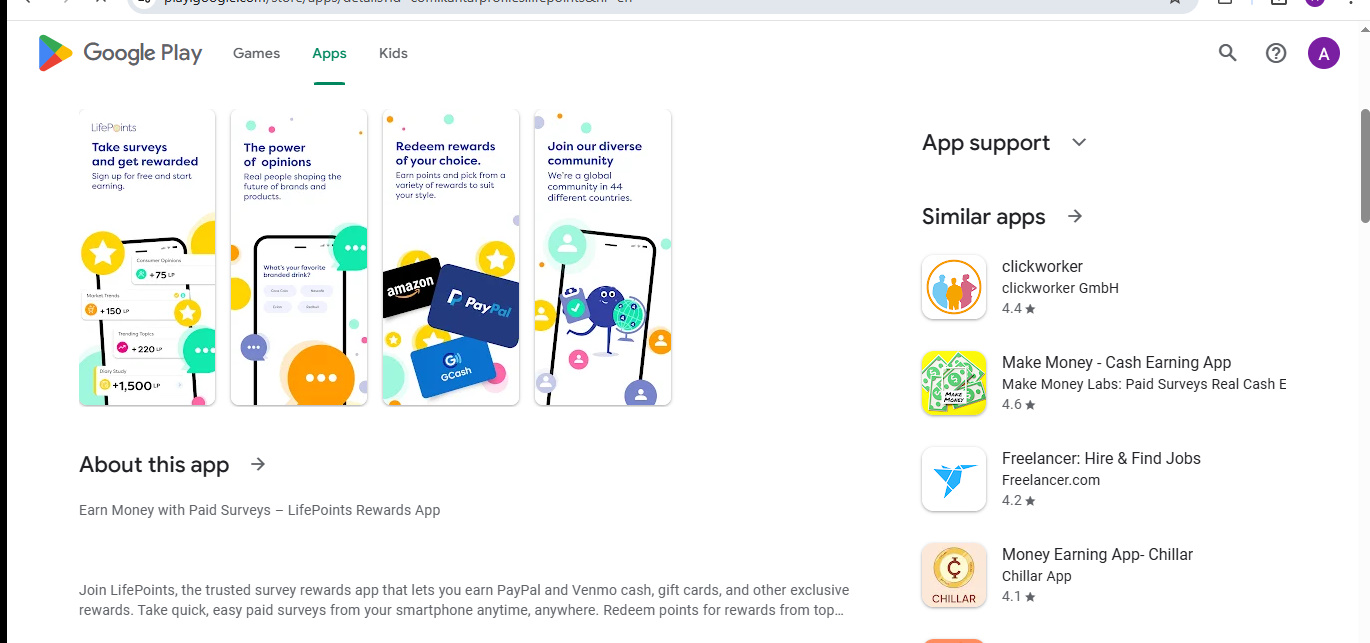Open the purple account avatar
The width and height of the screenshot is (1370, 643).
[1324, 53]
